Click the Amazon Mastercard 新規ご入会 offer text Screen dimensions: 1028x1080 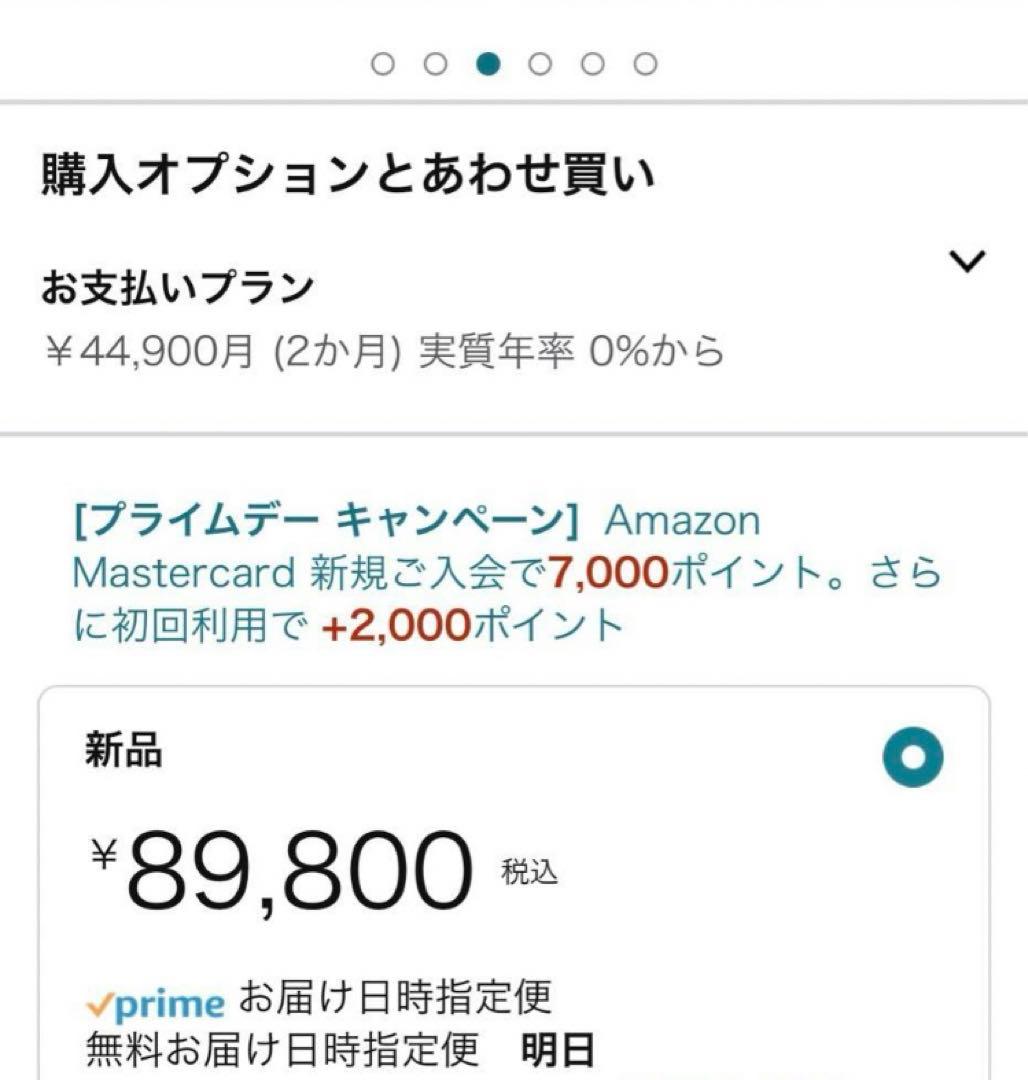click(310, 573)
